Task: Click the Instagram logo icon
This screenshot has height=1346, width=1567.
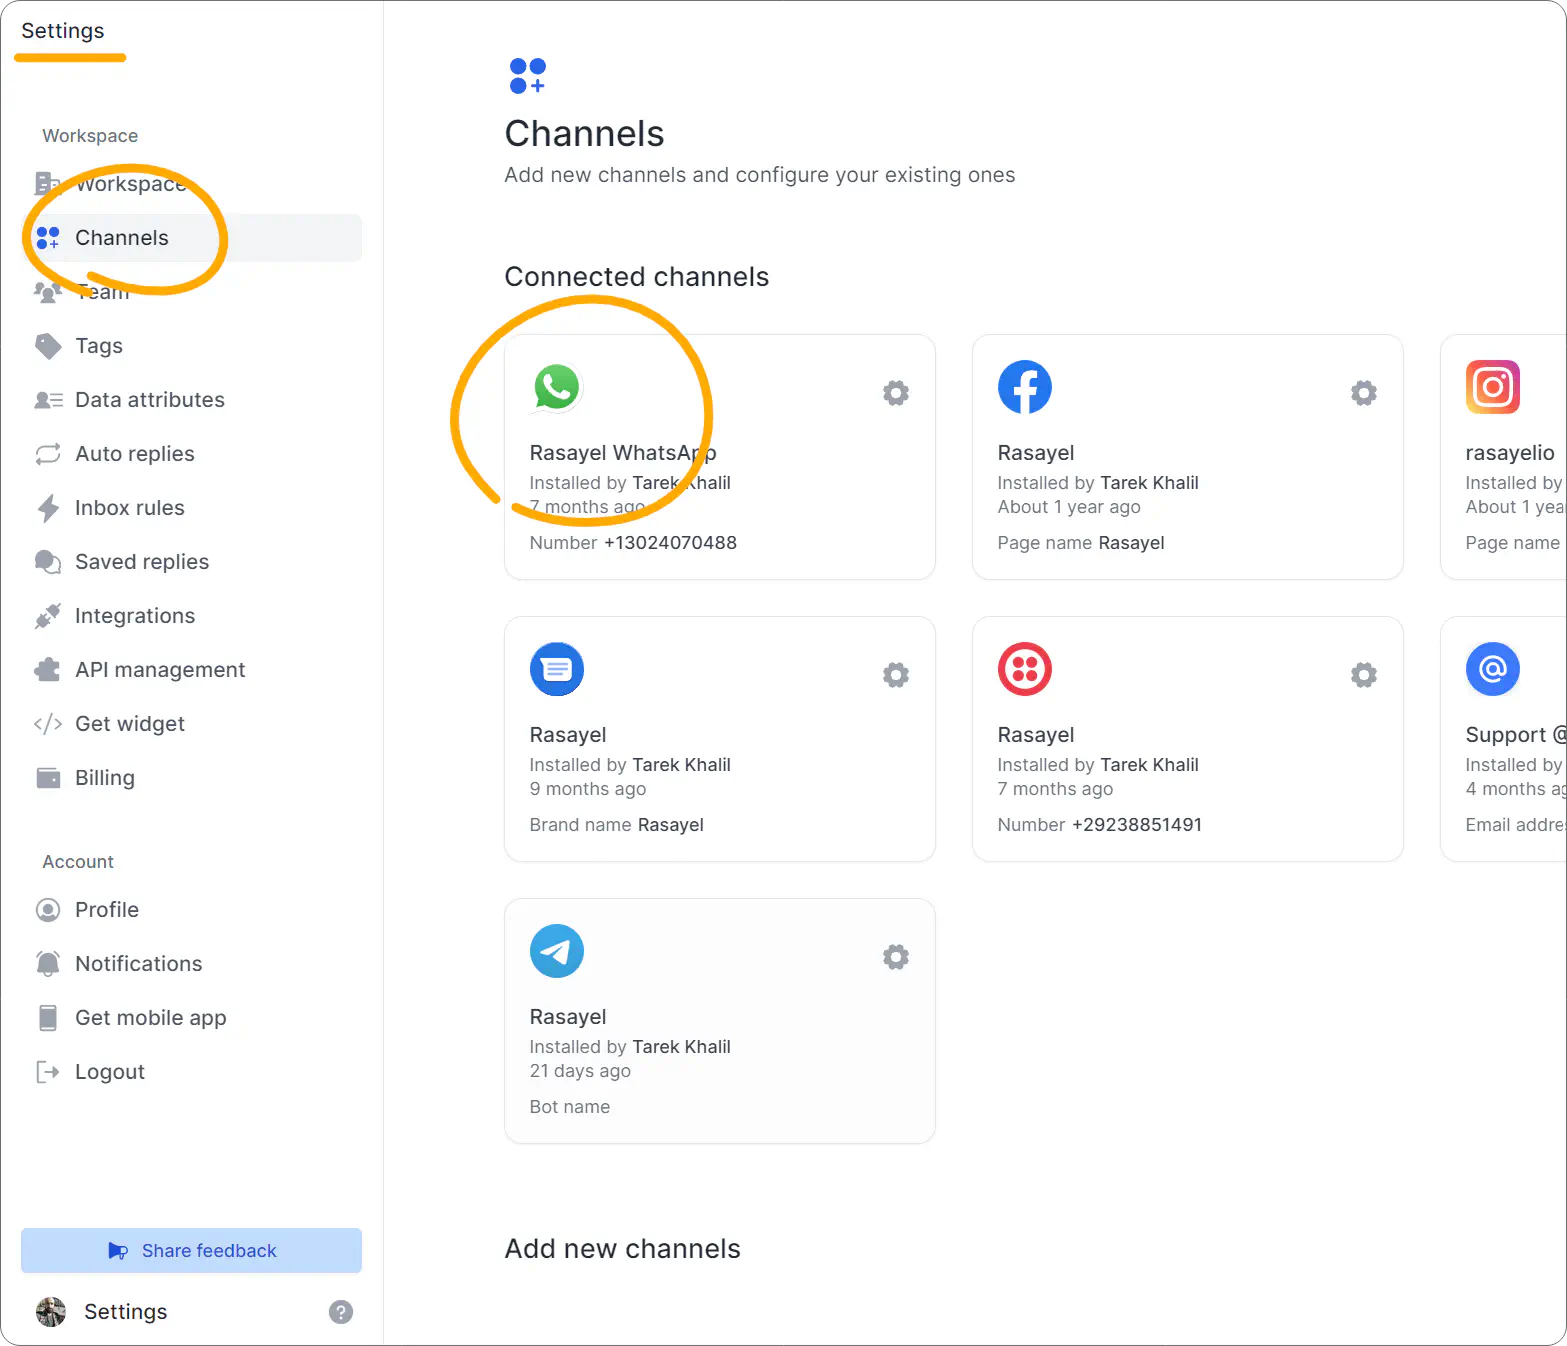Action: click(x=1493, y=387)
